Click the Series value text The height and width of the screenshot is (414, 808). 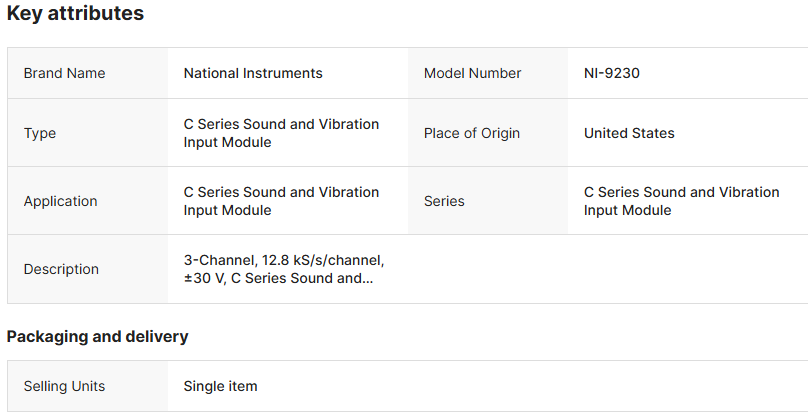681,201
